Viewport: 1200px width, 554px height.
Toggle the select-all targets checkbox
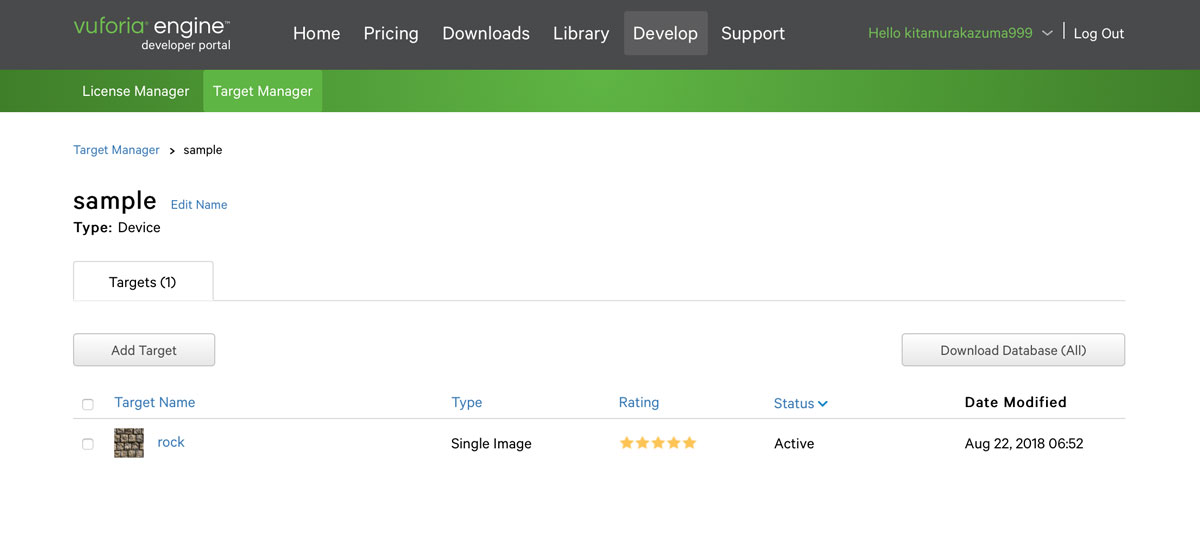click(x=88, y=404)
